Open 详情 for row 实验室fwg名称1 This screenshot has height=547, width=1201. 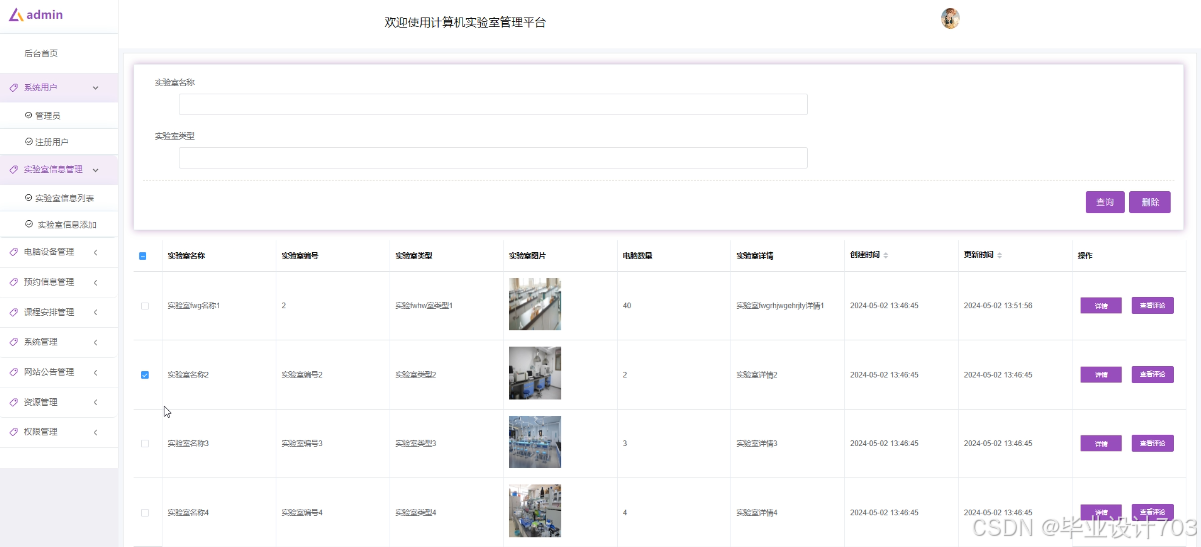1101,305
